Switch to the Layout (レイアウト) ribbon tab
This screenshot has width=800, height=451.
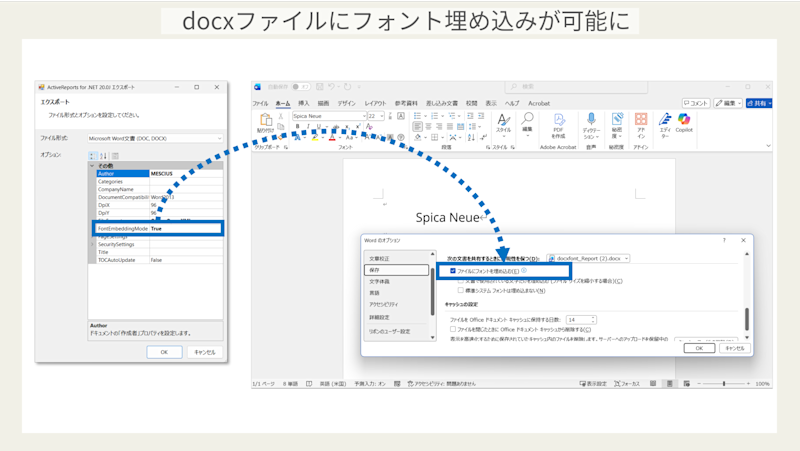(x=376, y=104)
